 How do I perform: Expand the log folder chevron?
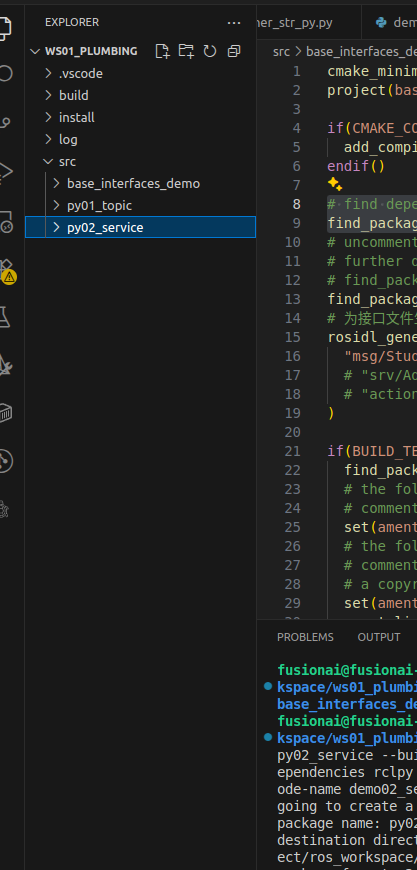pyautogui.click(x=48, y=139)
